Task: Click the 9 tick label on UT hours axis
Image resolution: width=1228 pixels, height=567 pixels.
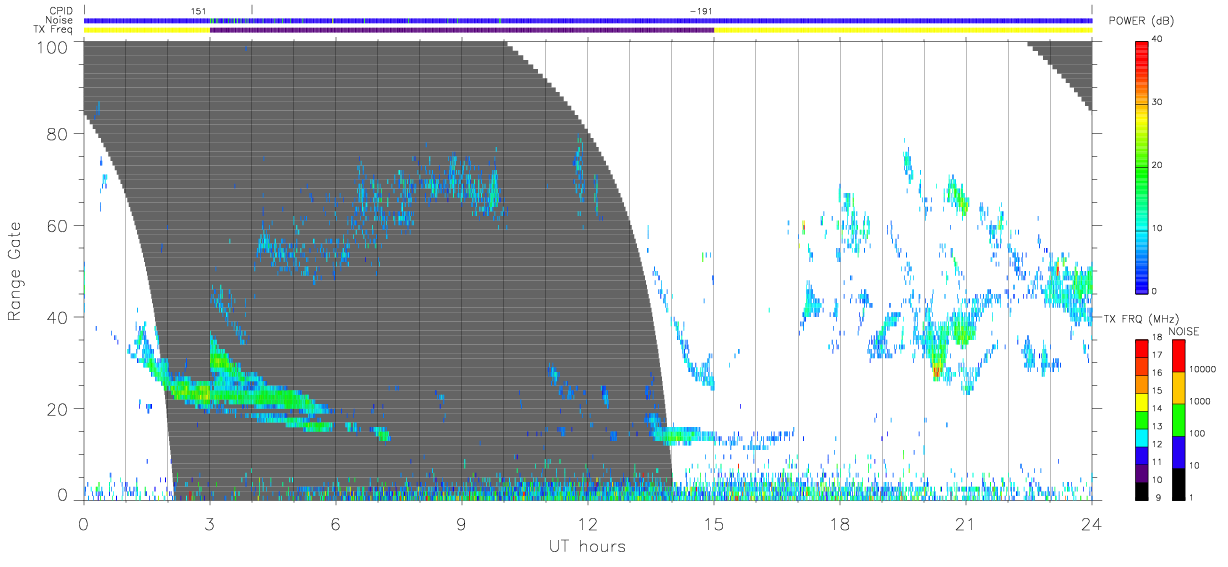Action: tap(461, 525)
